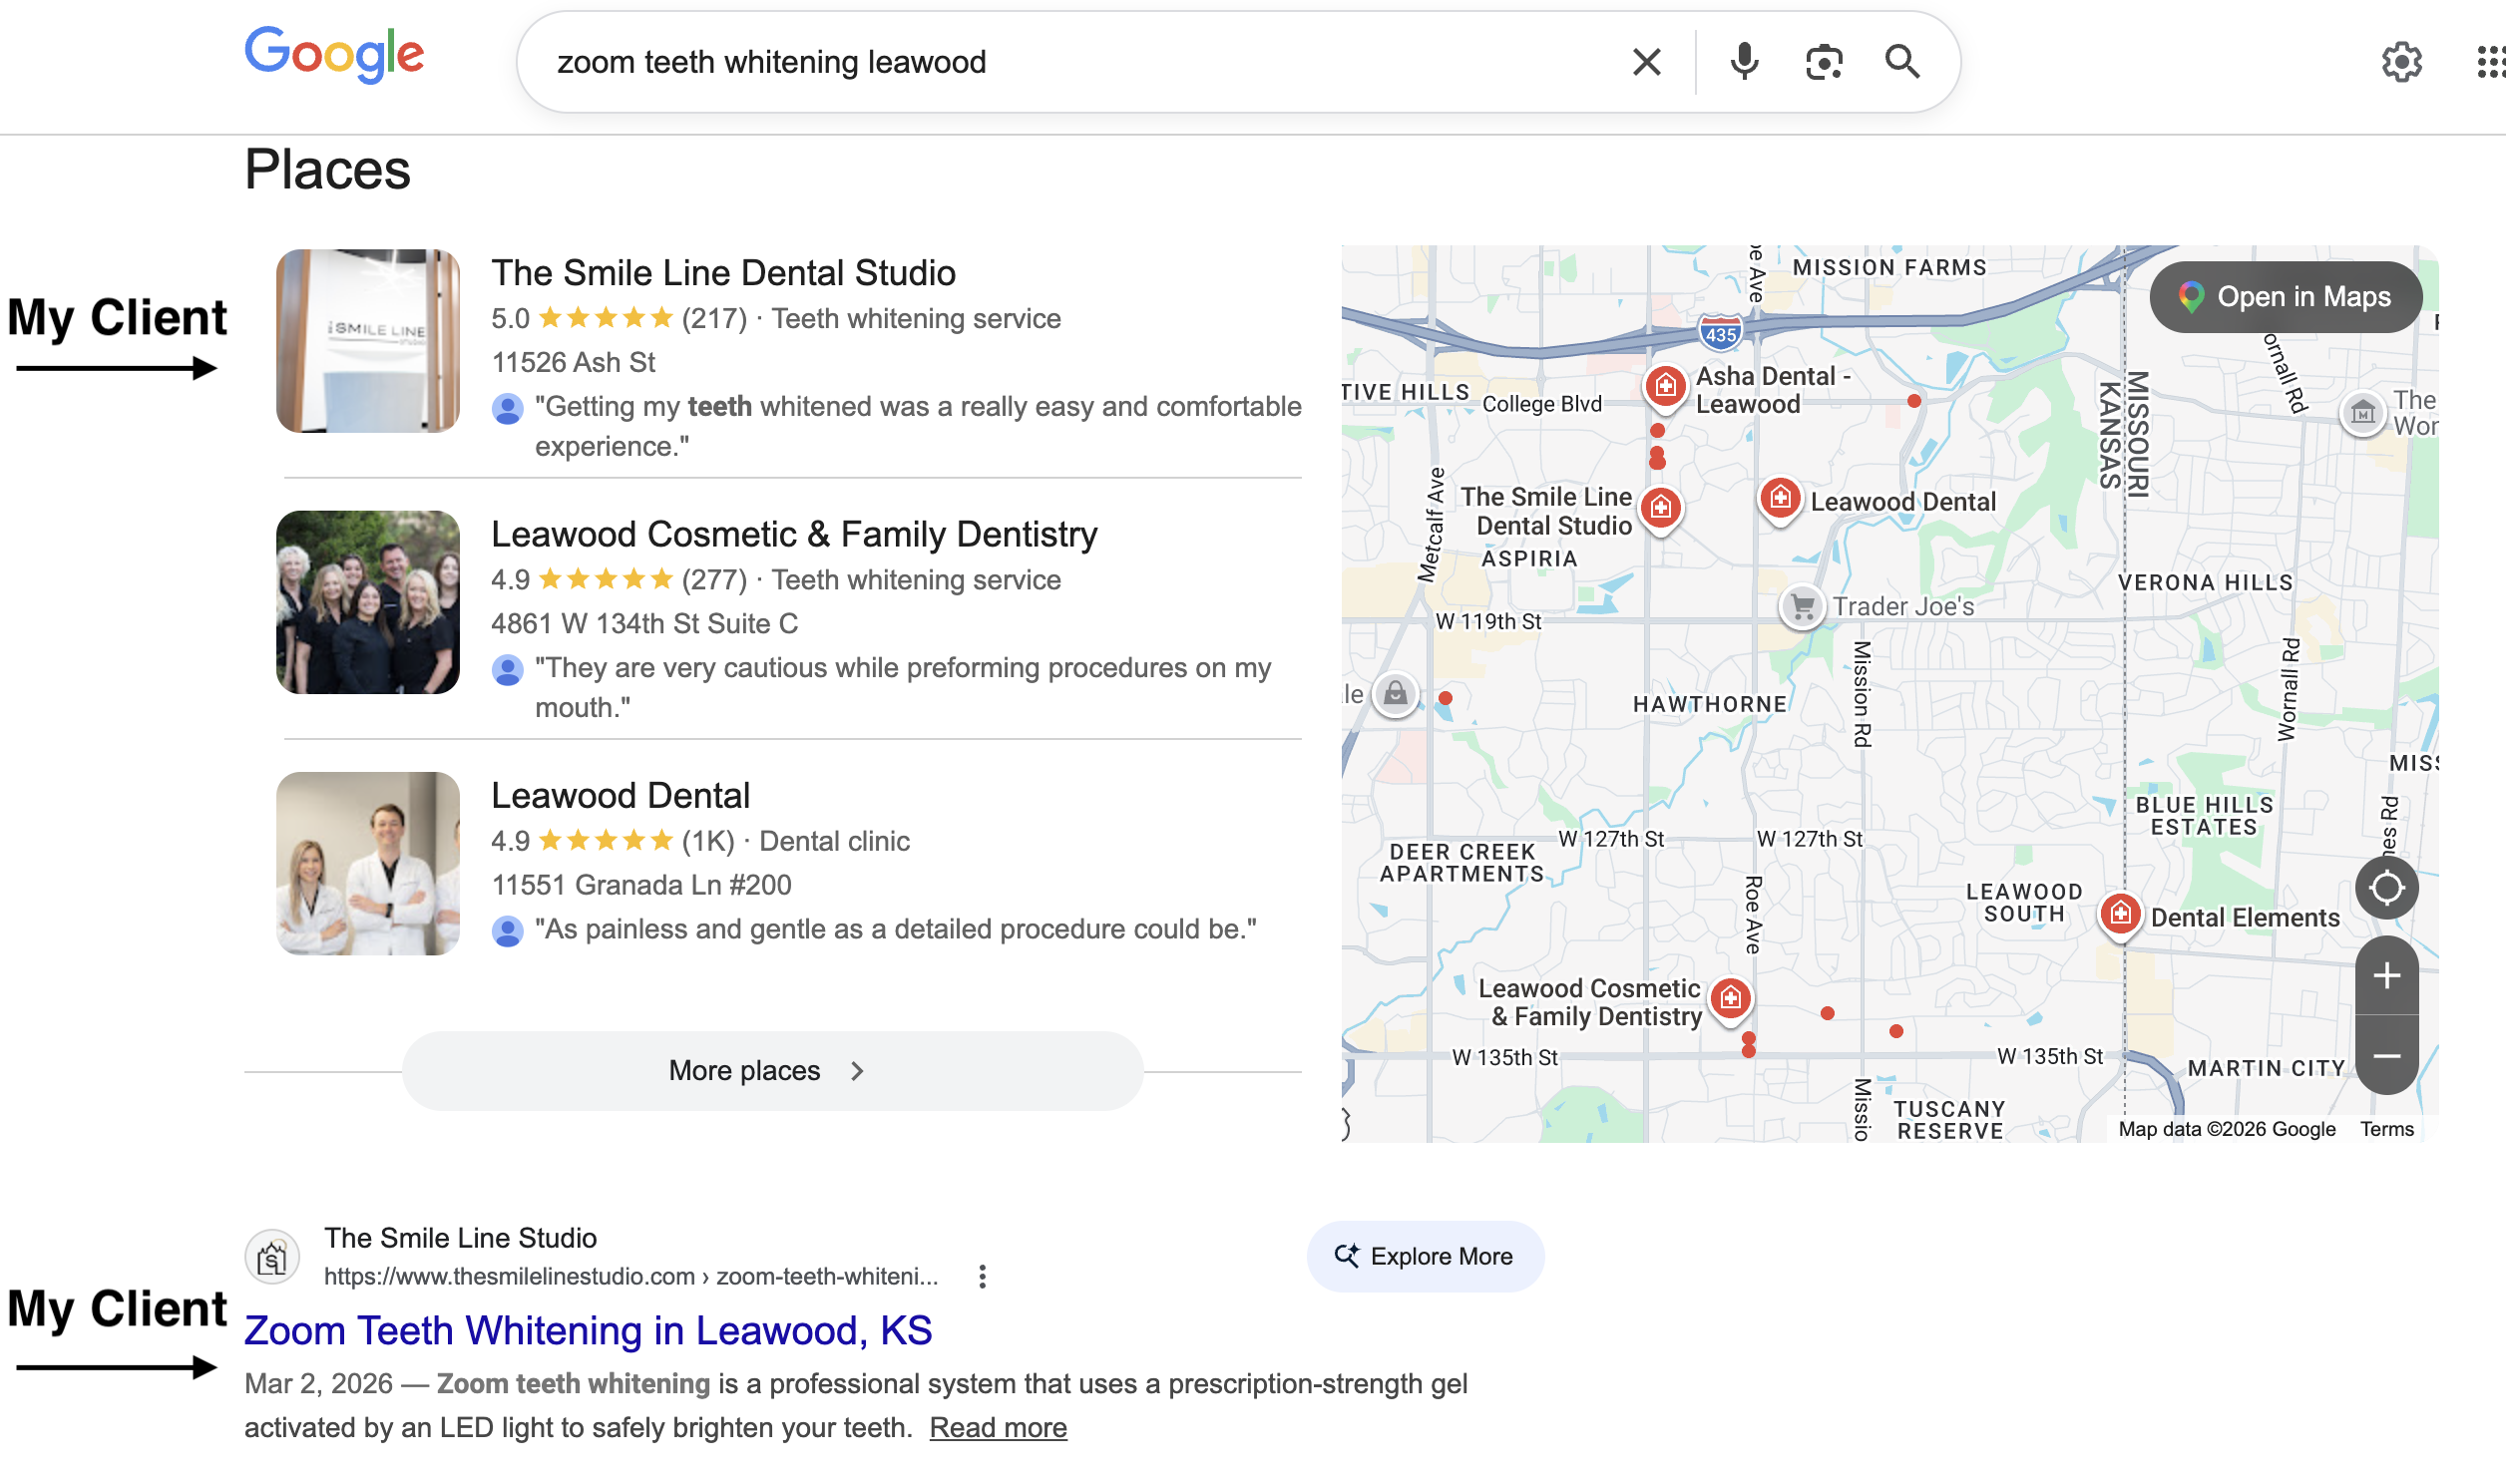Click inside the search input field

coord(1100,61)
